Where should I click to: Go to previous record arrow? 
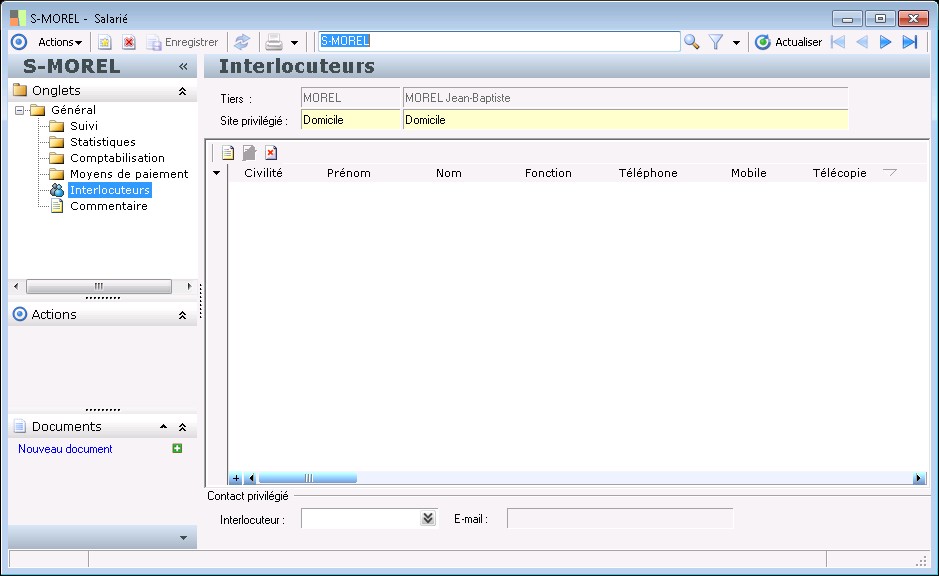[862, 42]
